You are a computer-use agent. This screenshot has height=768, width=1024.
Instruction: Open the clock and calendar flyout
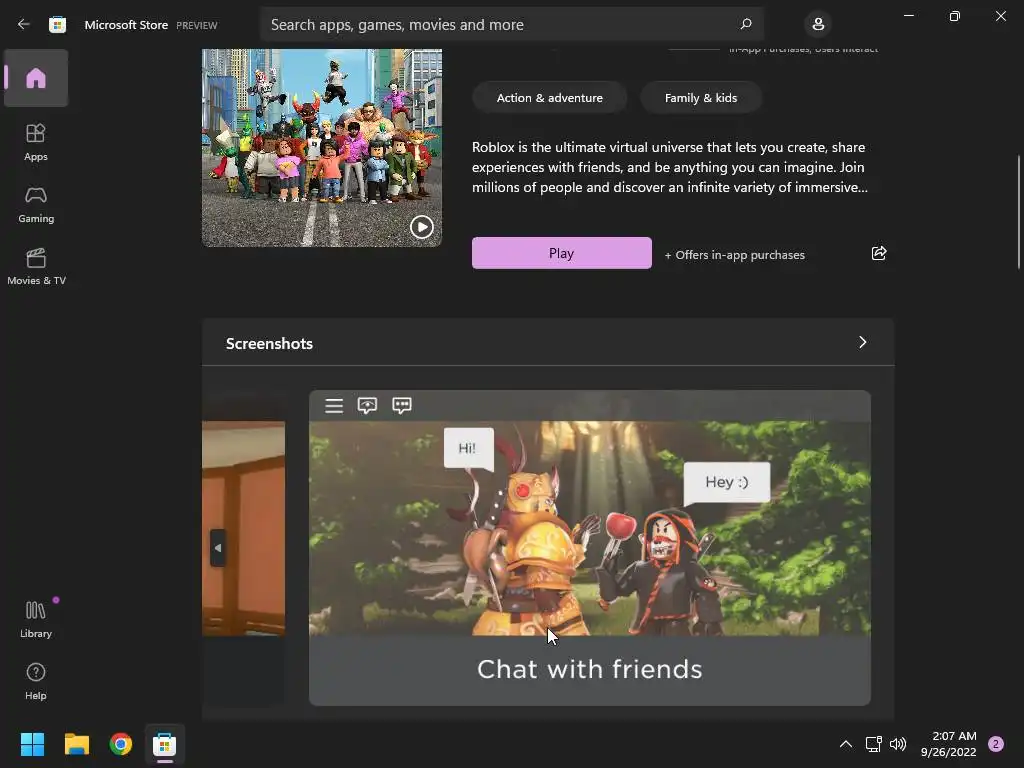coord(948,744)
